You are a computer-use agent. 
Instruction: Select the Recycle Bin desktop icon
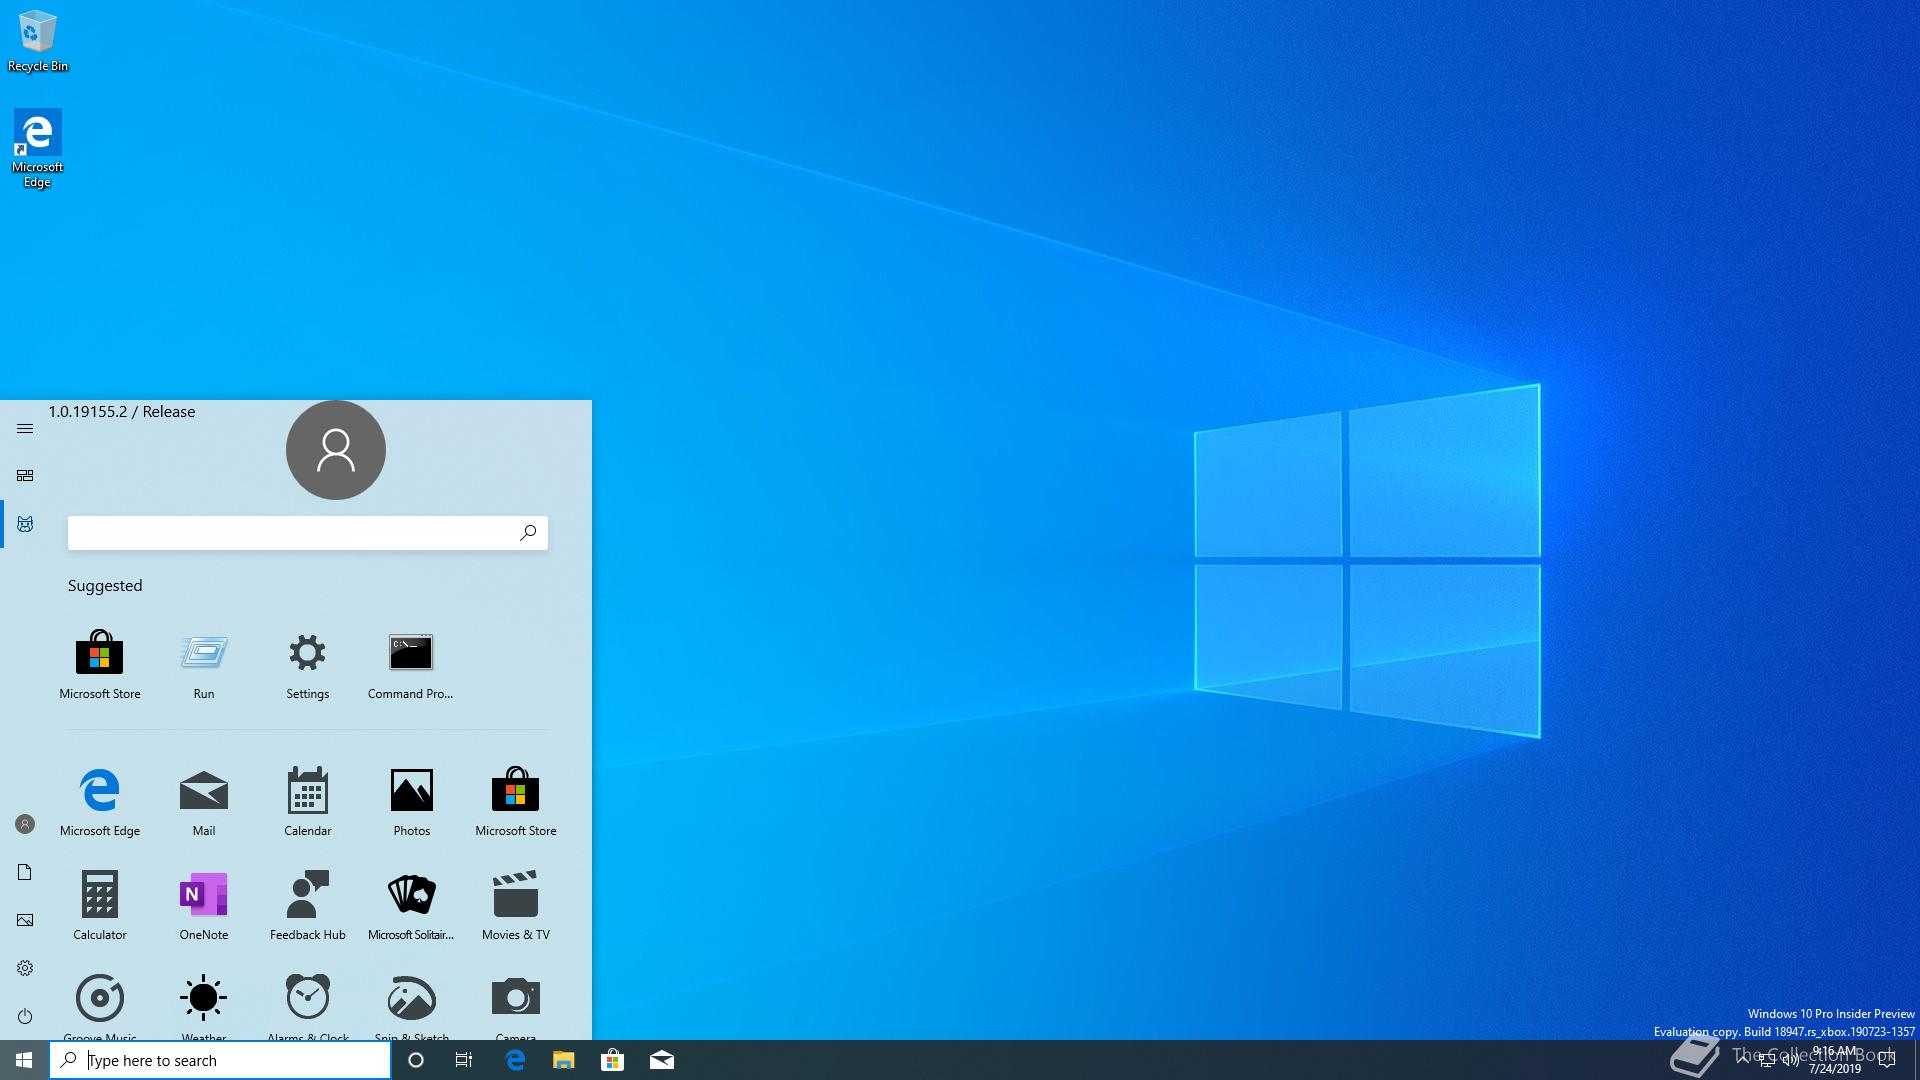(38, 41)
